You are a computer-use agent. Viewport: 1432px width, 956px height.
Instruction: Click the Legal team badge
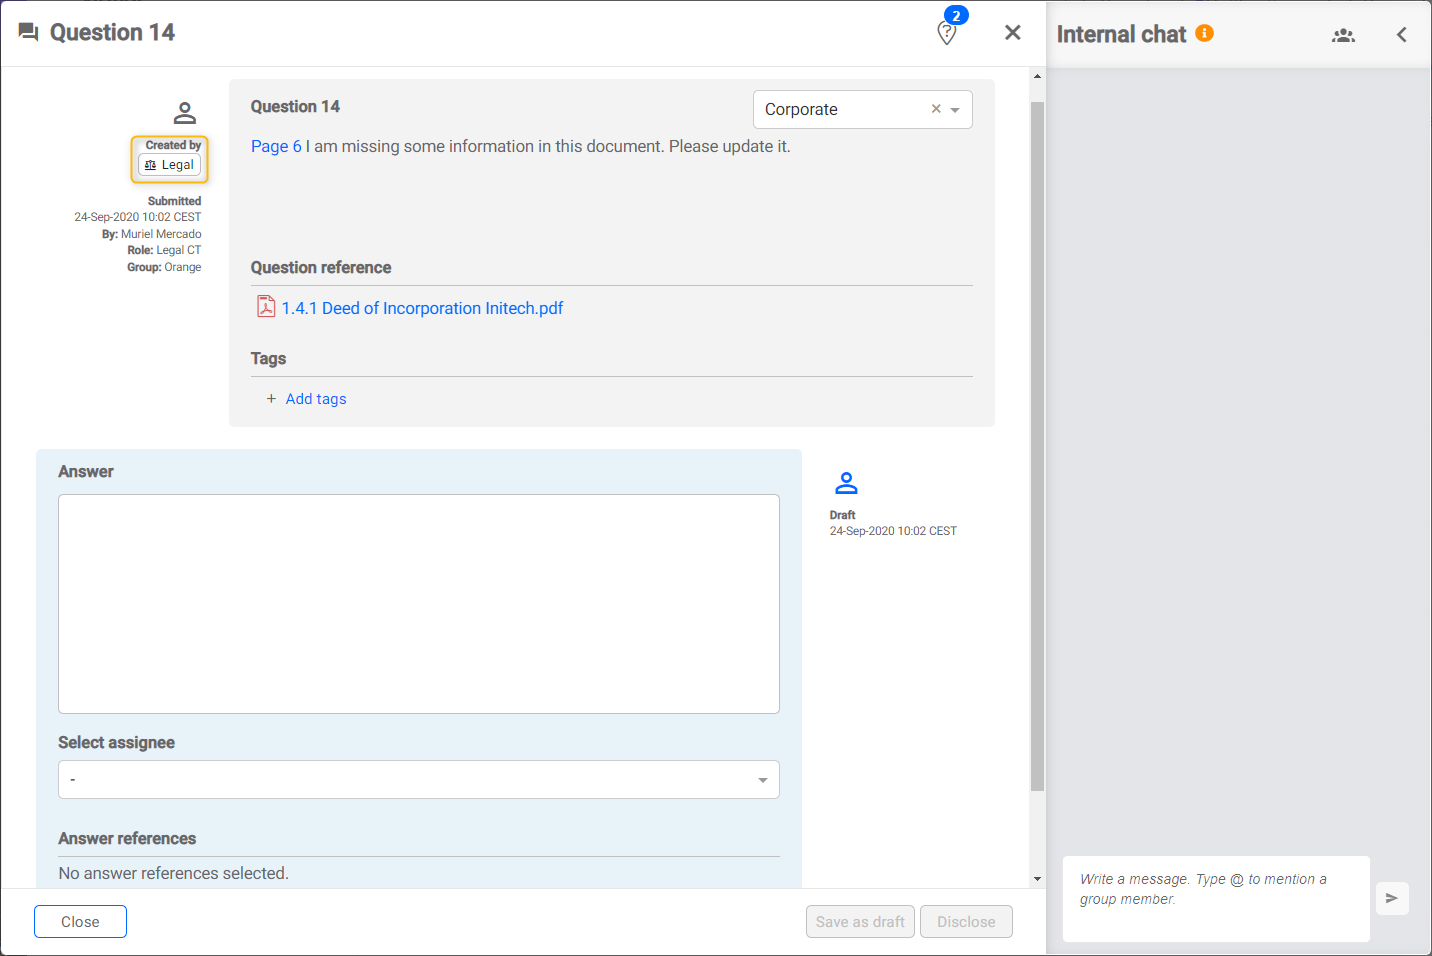pos(170,165)
